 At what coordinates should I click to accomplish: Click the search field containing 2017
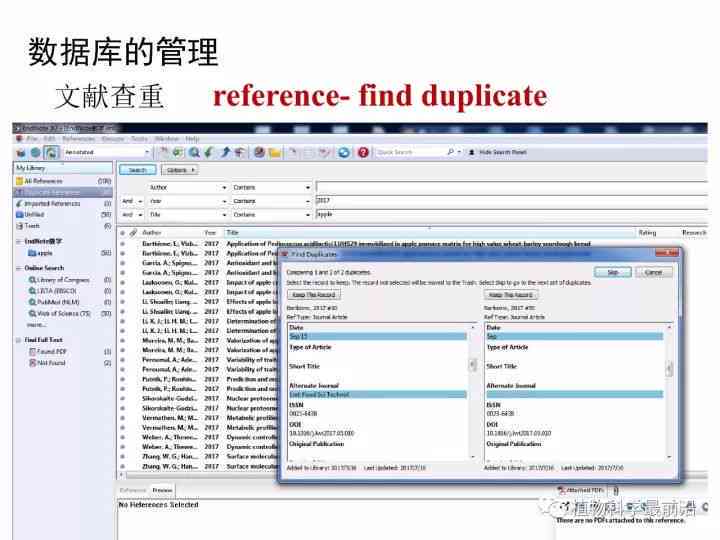coord(512,201)
